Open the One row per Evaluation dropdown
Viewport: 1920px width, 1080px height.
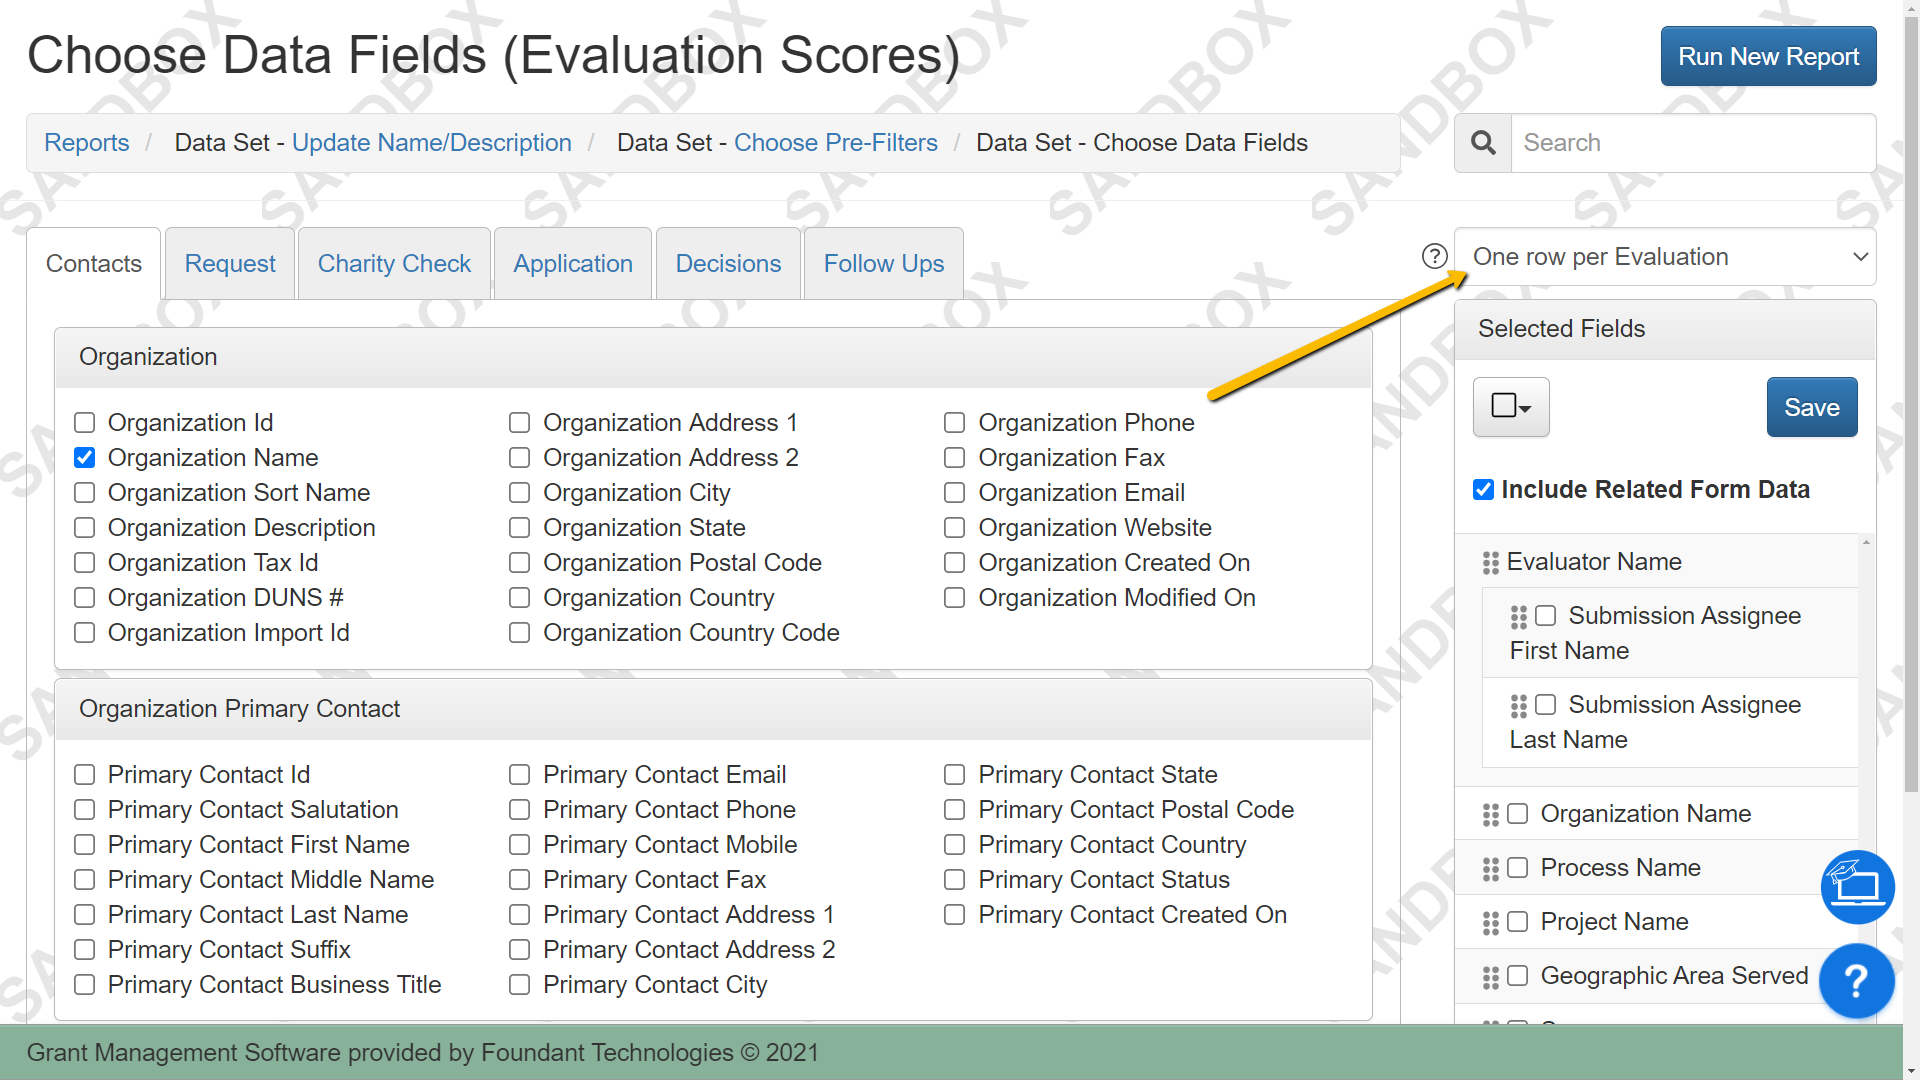[x=1665, y=257]
